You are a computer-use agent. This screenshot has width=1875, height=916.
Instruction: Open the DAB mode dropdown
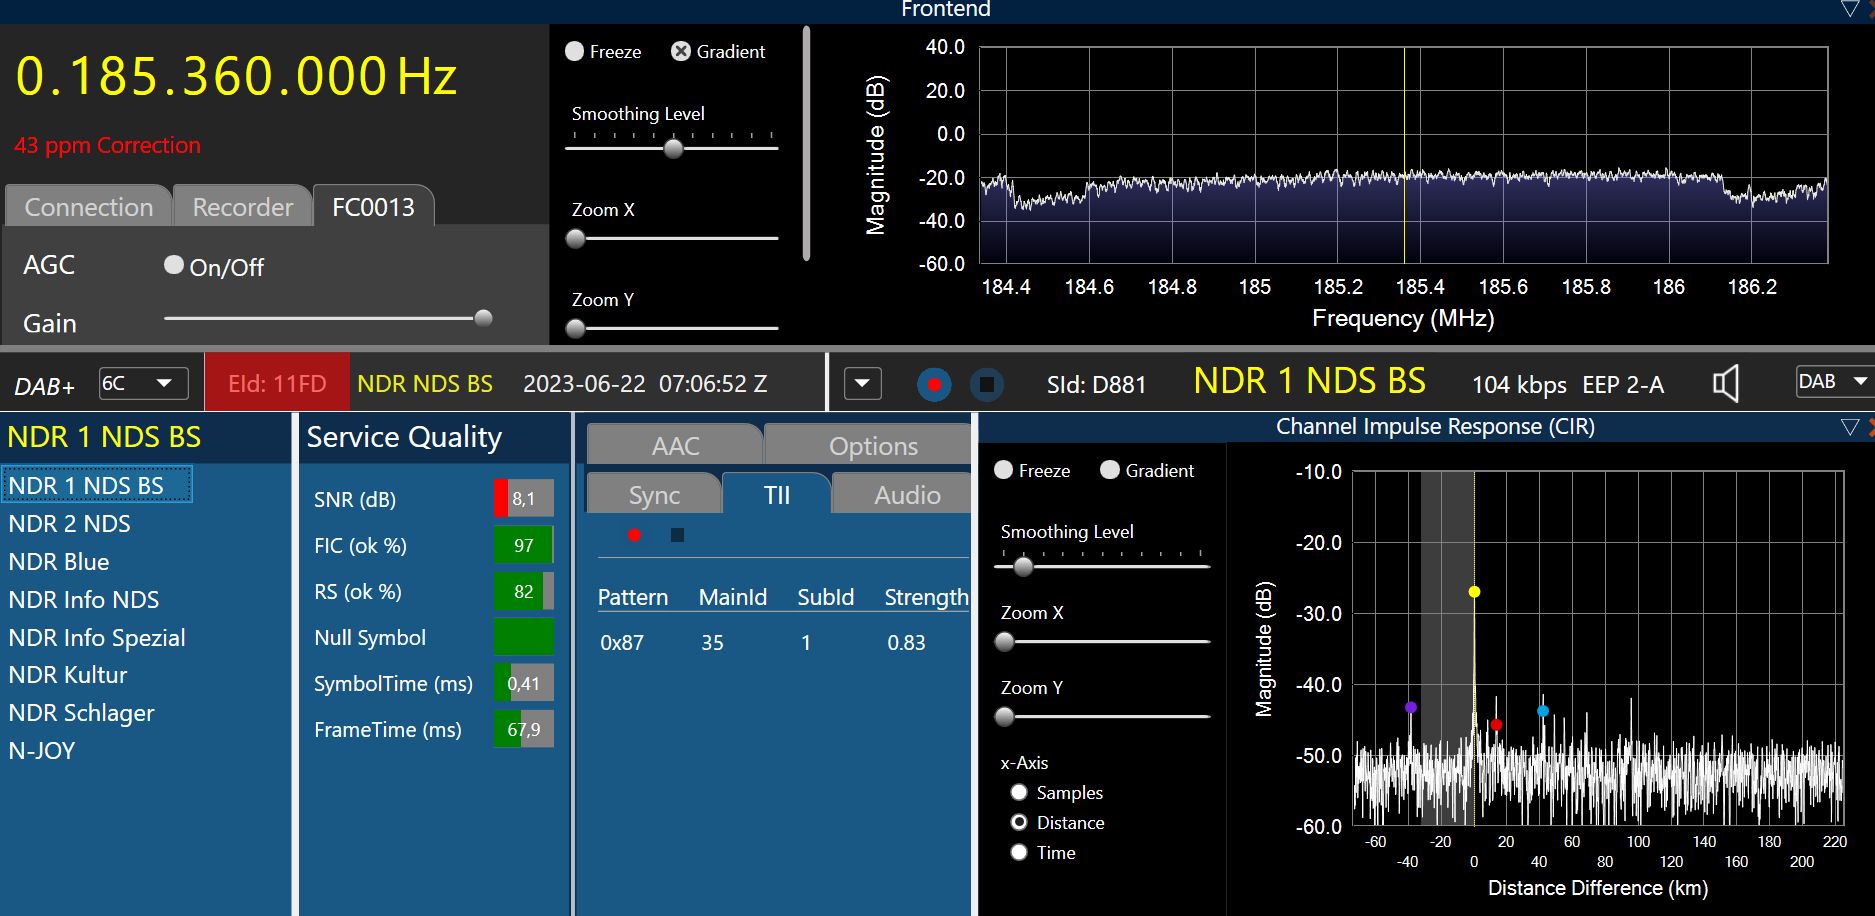[1858, 381]
